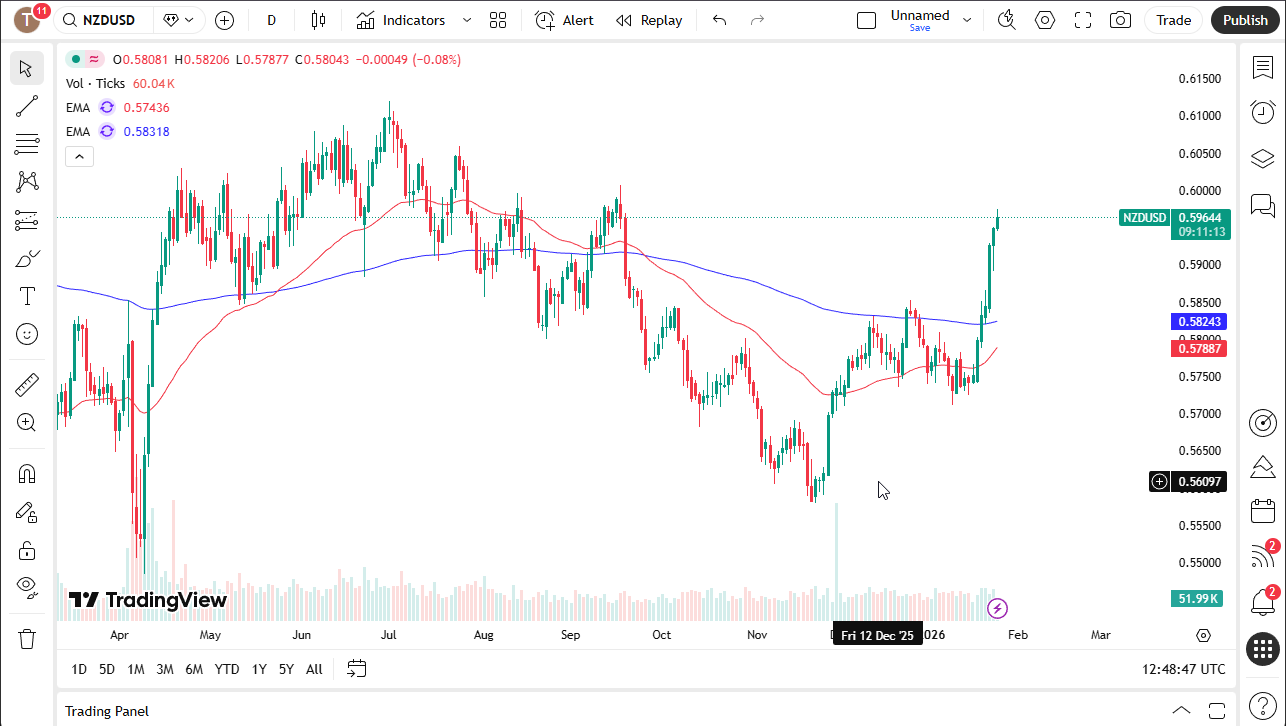This screenshot has height=726, width=1286.
Task: Select the ruler measure tool
Action: point(27,384)
